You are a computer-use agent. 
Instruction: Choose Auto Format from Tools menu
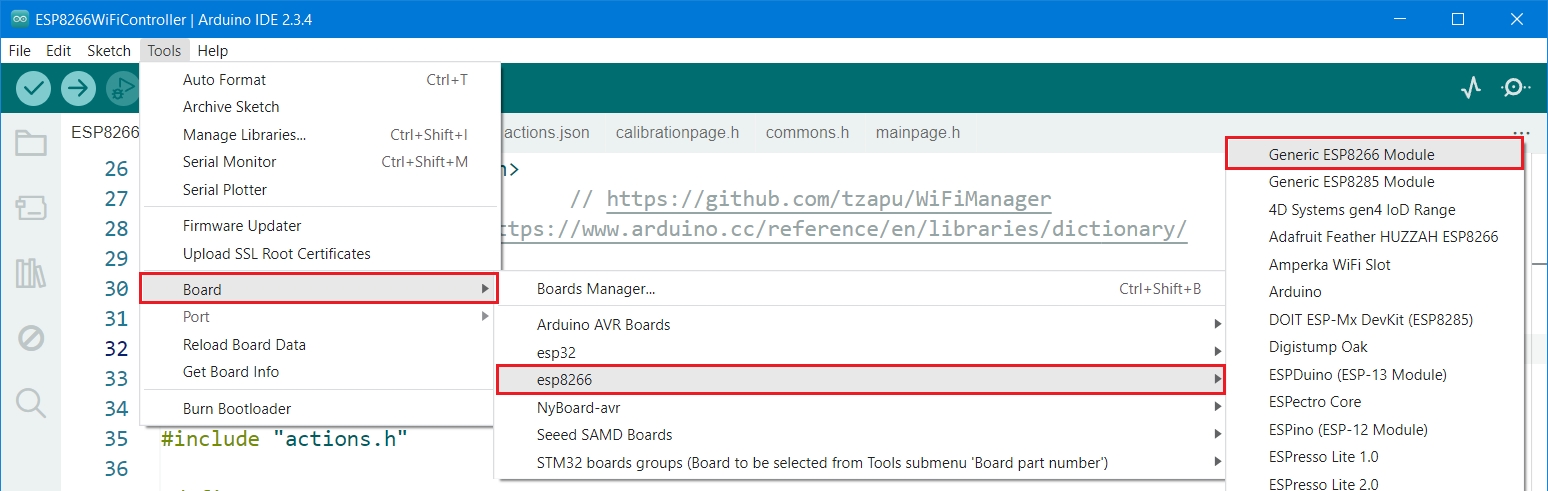coord(224,80)
